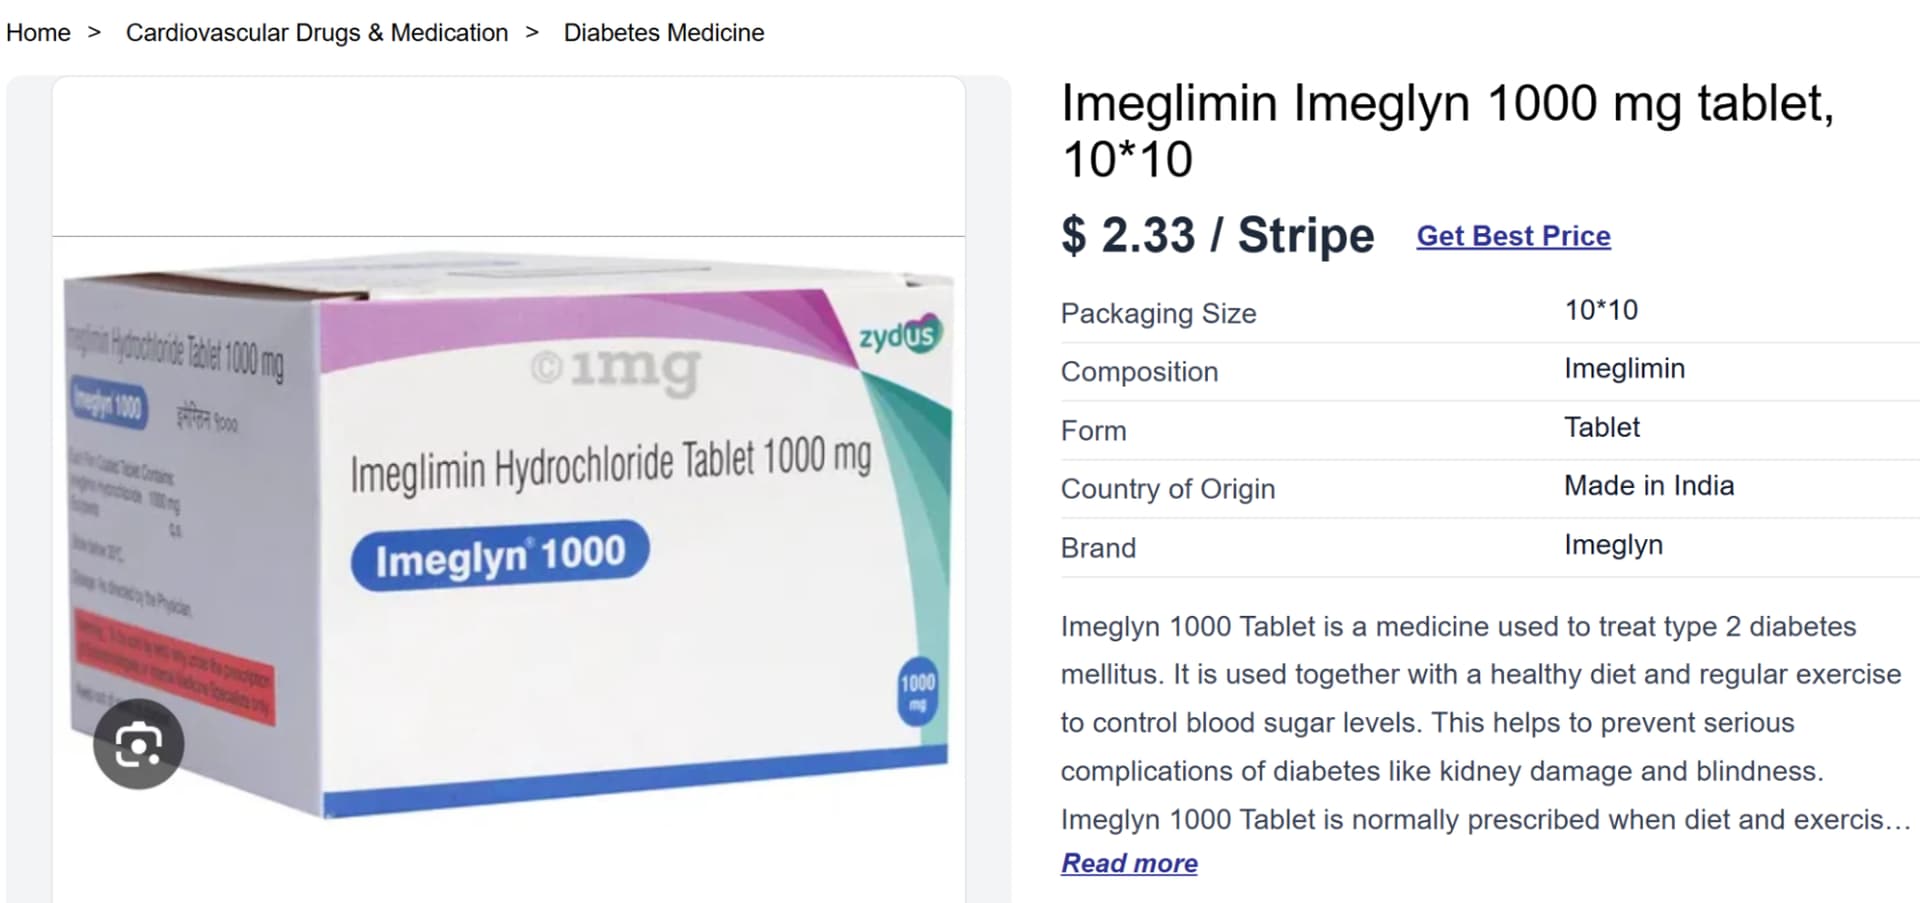This screenshot has width=1920, height=903.
Task: Open the Diabetes Medicine breadcrumb
Action: (x=664, y=33)
